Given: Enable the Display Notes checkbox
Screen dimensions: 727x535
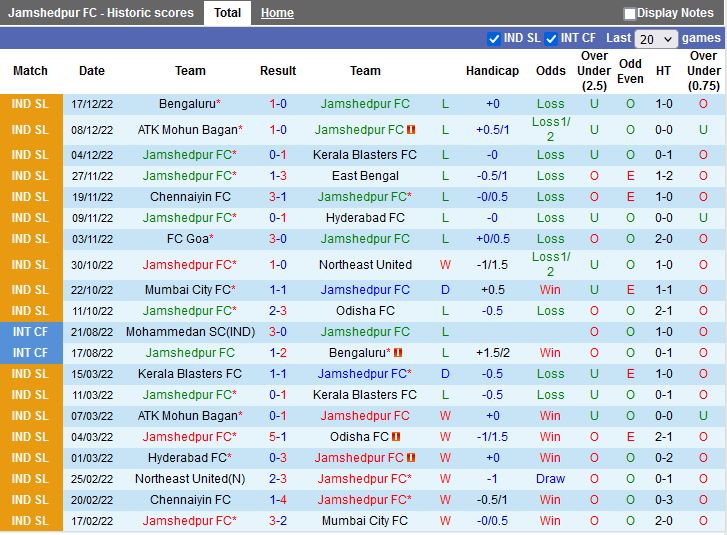Looking at the screenshot, I should tap(630, 13).
